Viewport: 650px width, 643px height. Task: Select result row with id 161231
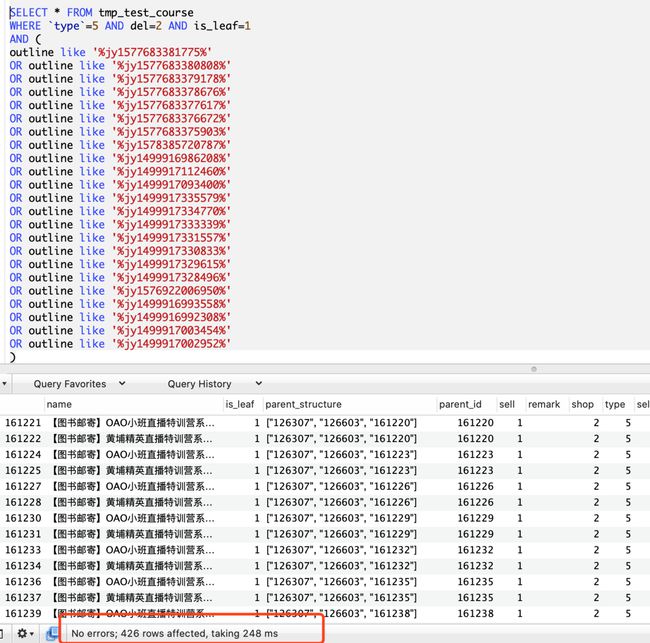(x=325, y=534)
